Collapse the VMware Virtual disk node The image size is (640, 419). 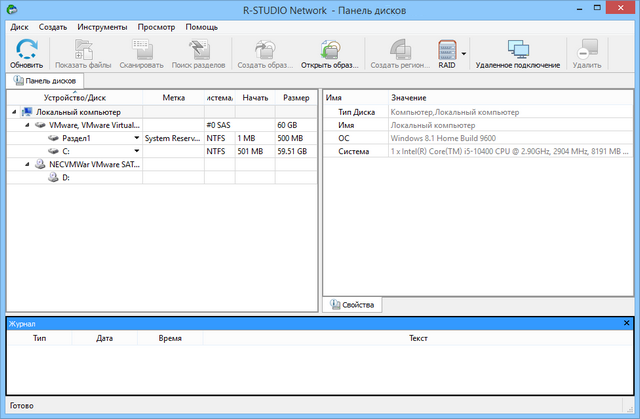[x=27, y=125]
